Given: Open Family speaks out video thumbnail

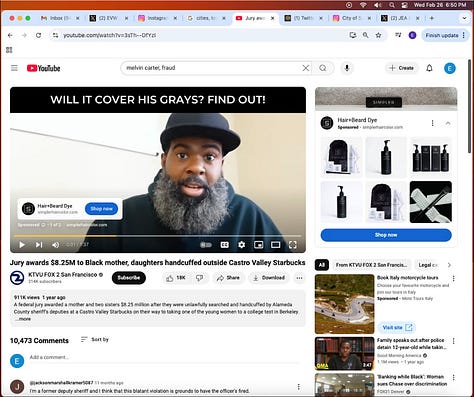Looking at the screenshot, I should (x=344, y=353).
